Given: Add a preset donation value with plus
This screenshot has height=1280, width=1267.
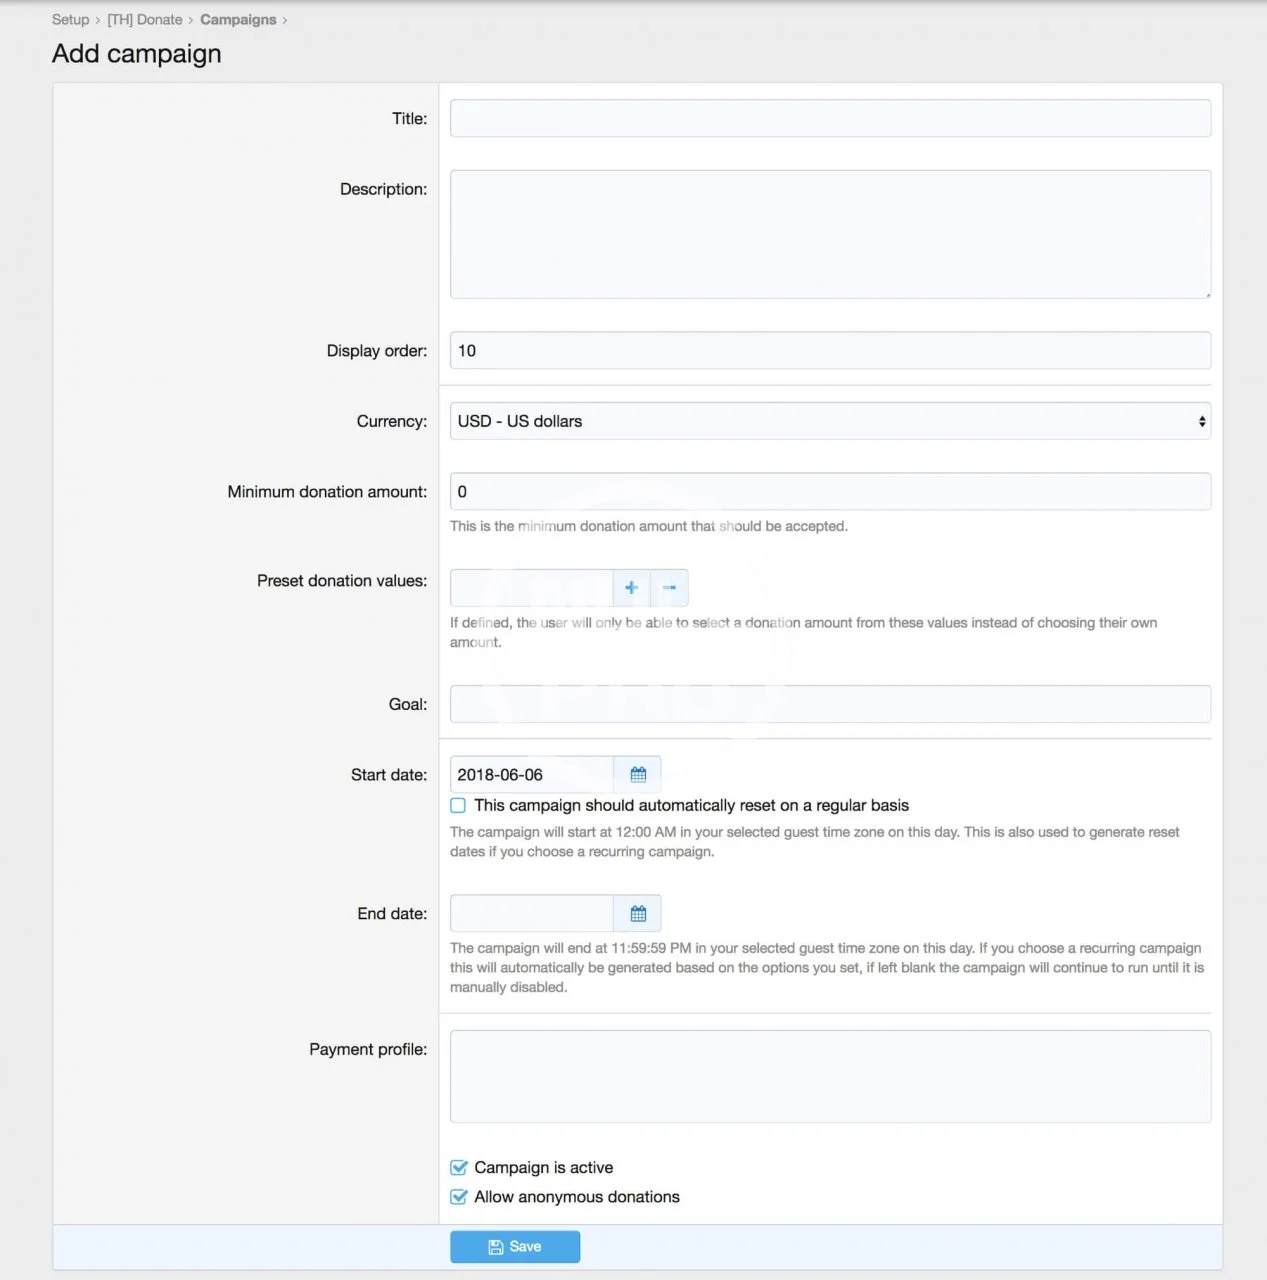Looking at the screenshot, I should pyautogui.click(x=631, y=588).
